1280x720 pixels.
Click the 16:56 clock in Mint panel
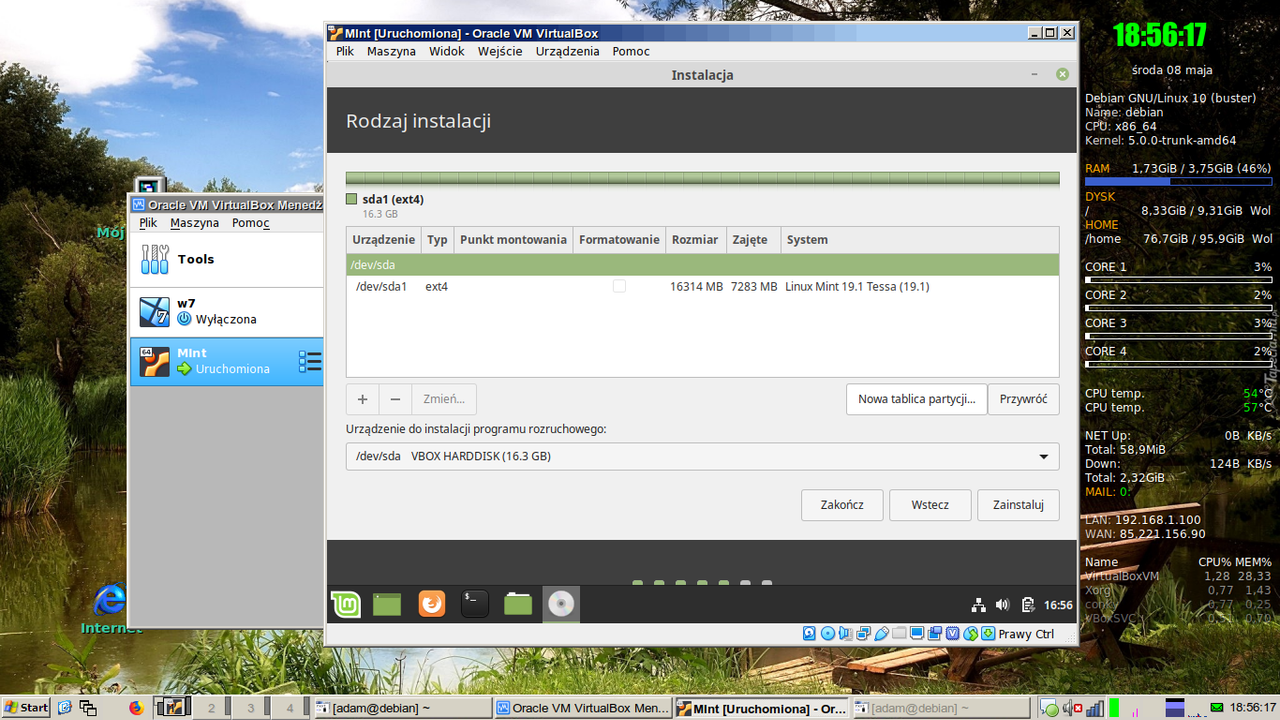tap(1058, 605)
